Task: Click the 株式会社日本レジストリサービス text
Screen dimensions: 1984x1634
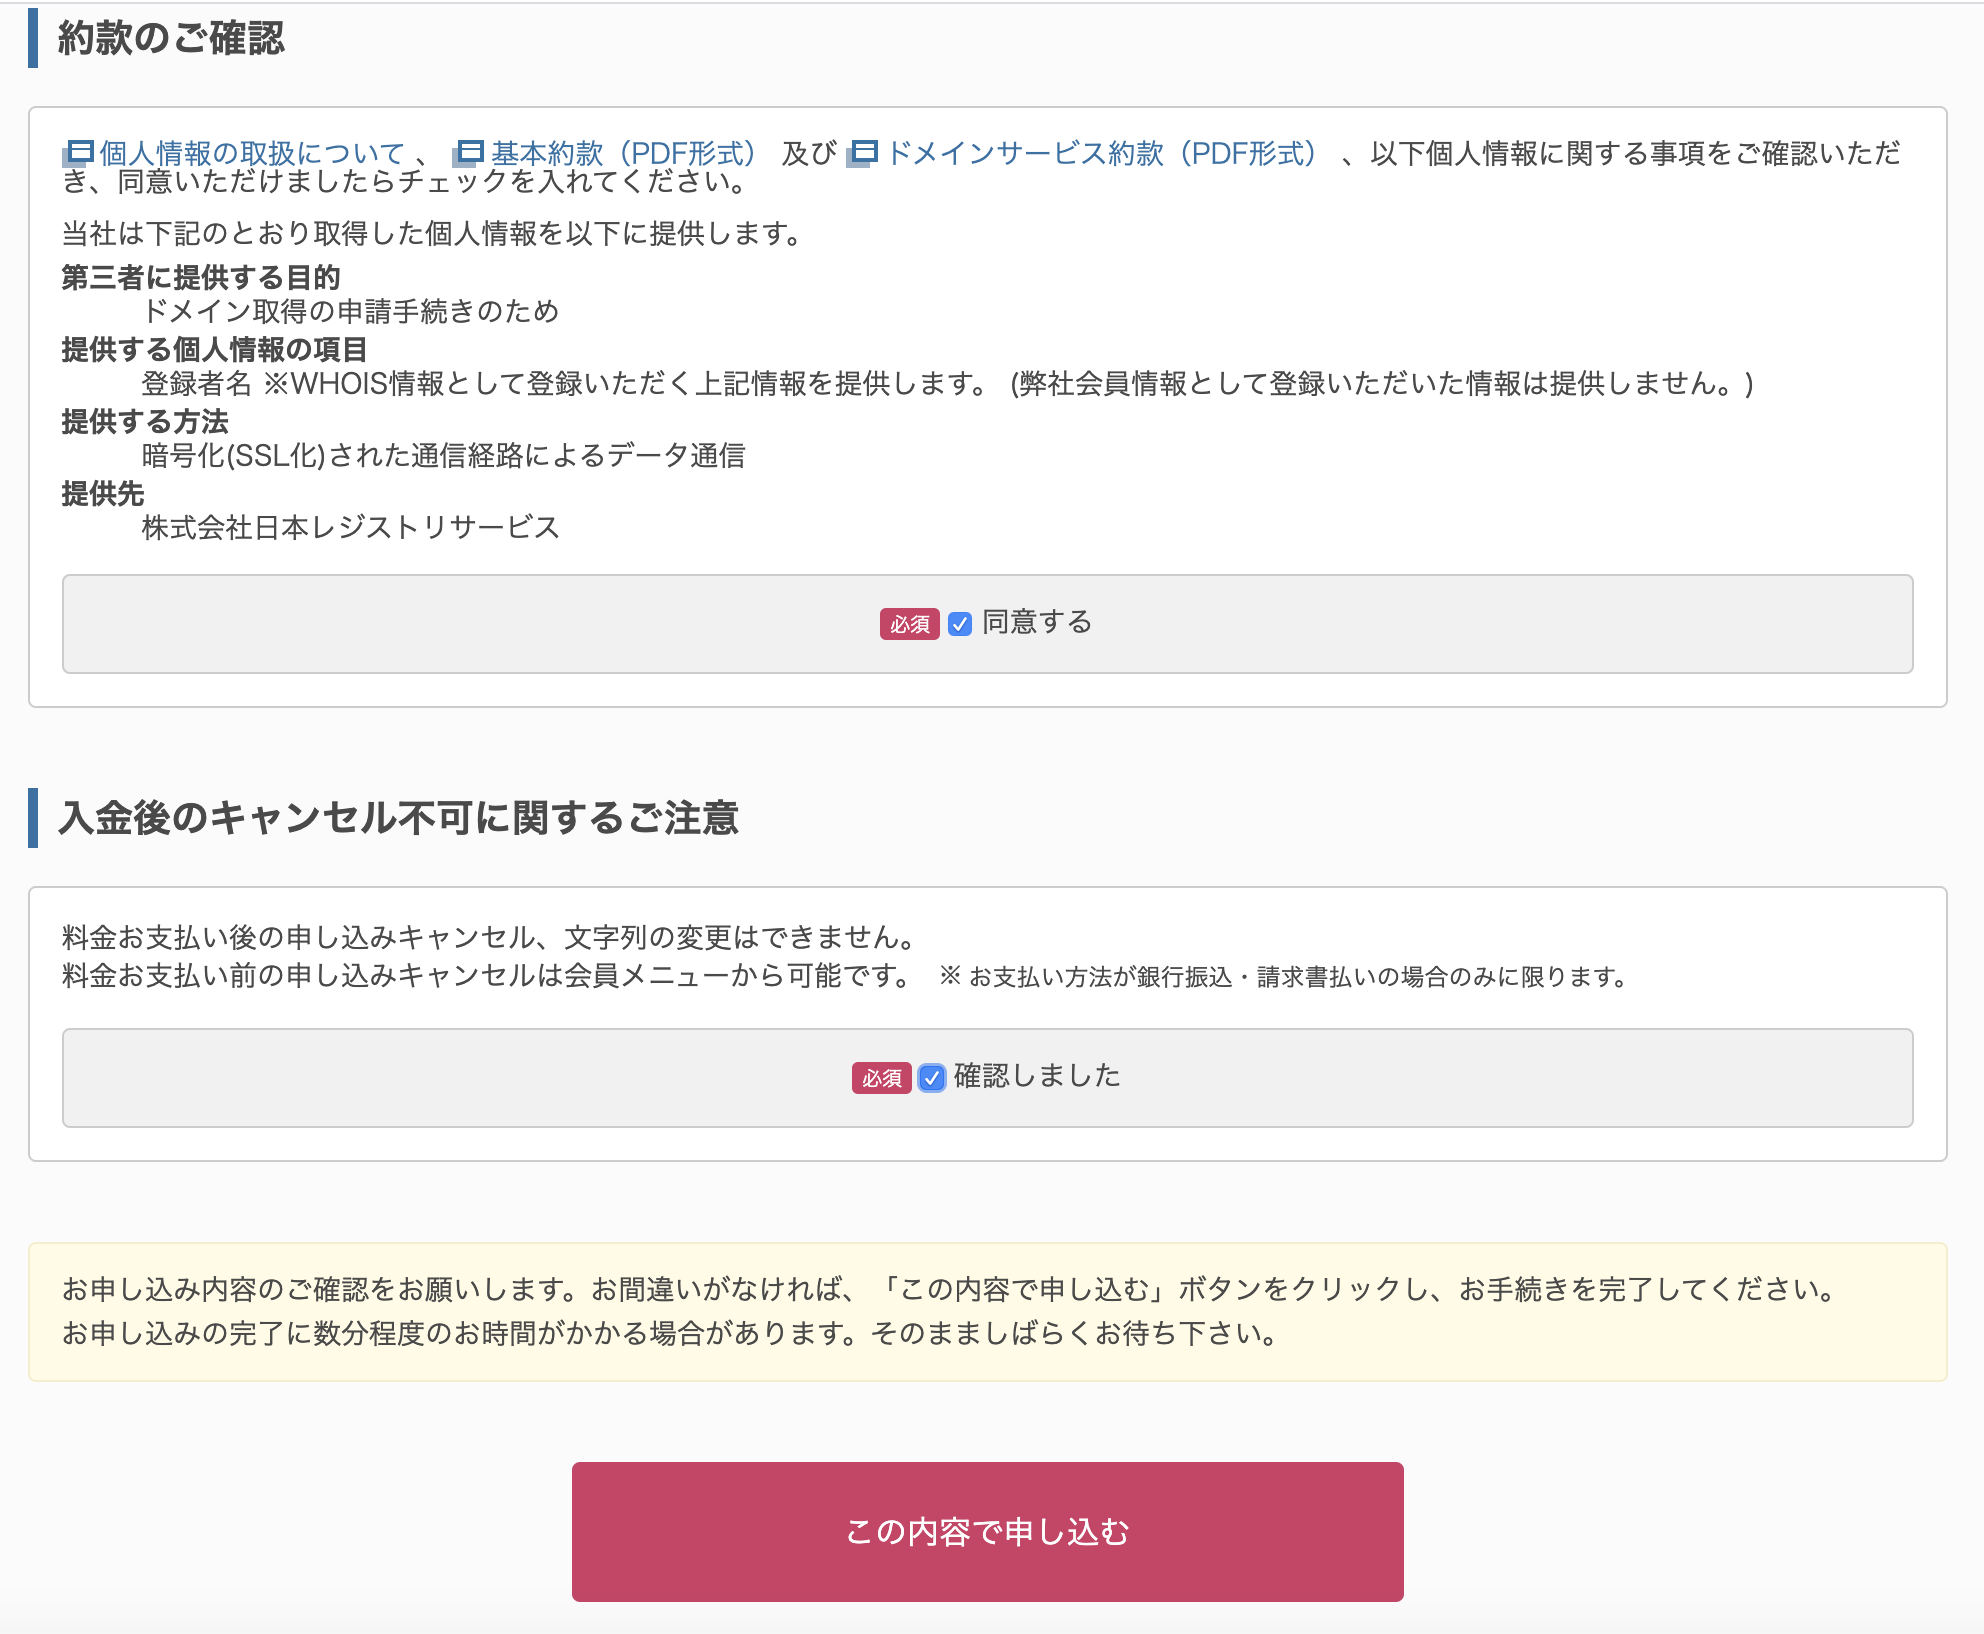Action: (x=350, y=527)
